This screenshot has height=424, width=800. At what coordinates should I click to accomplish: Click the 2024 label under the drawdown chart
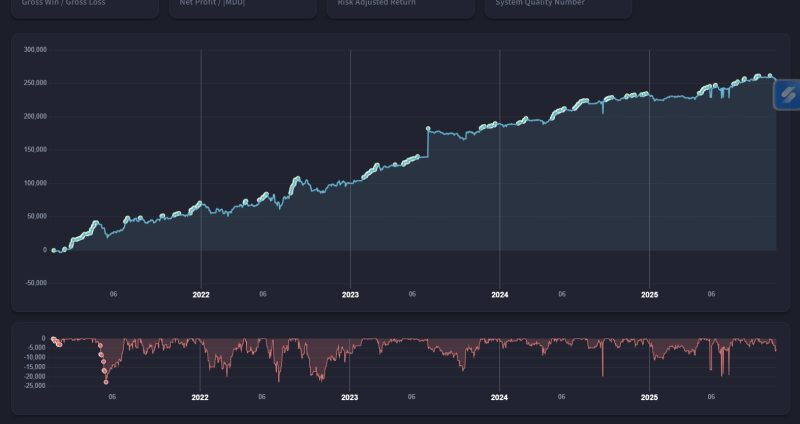click(500, 397)
